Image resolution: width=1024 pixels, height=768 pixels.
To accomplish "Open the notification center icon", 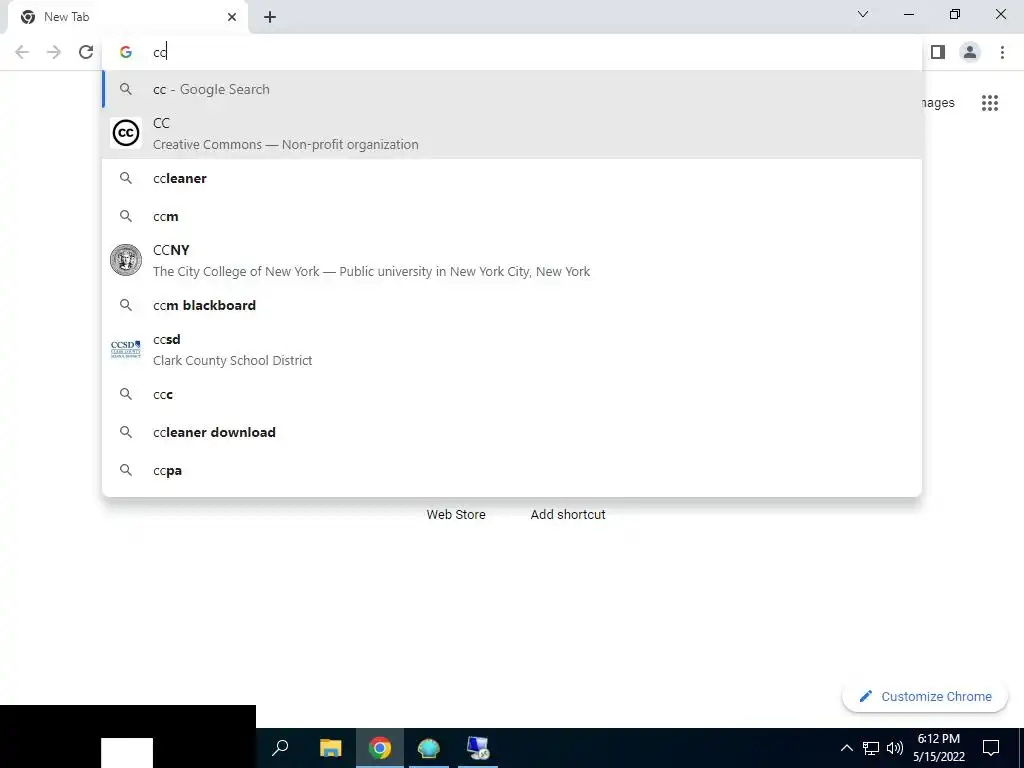I will pyautogui.click(x=991, y=748).
